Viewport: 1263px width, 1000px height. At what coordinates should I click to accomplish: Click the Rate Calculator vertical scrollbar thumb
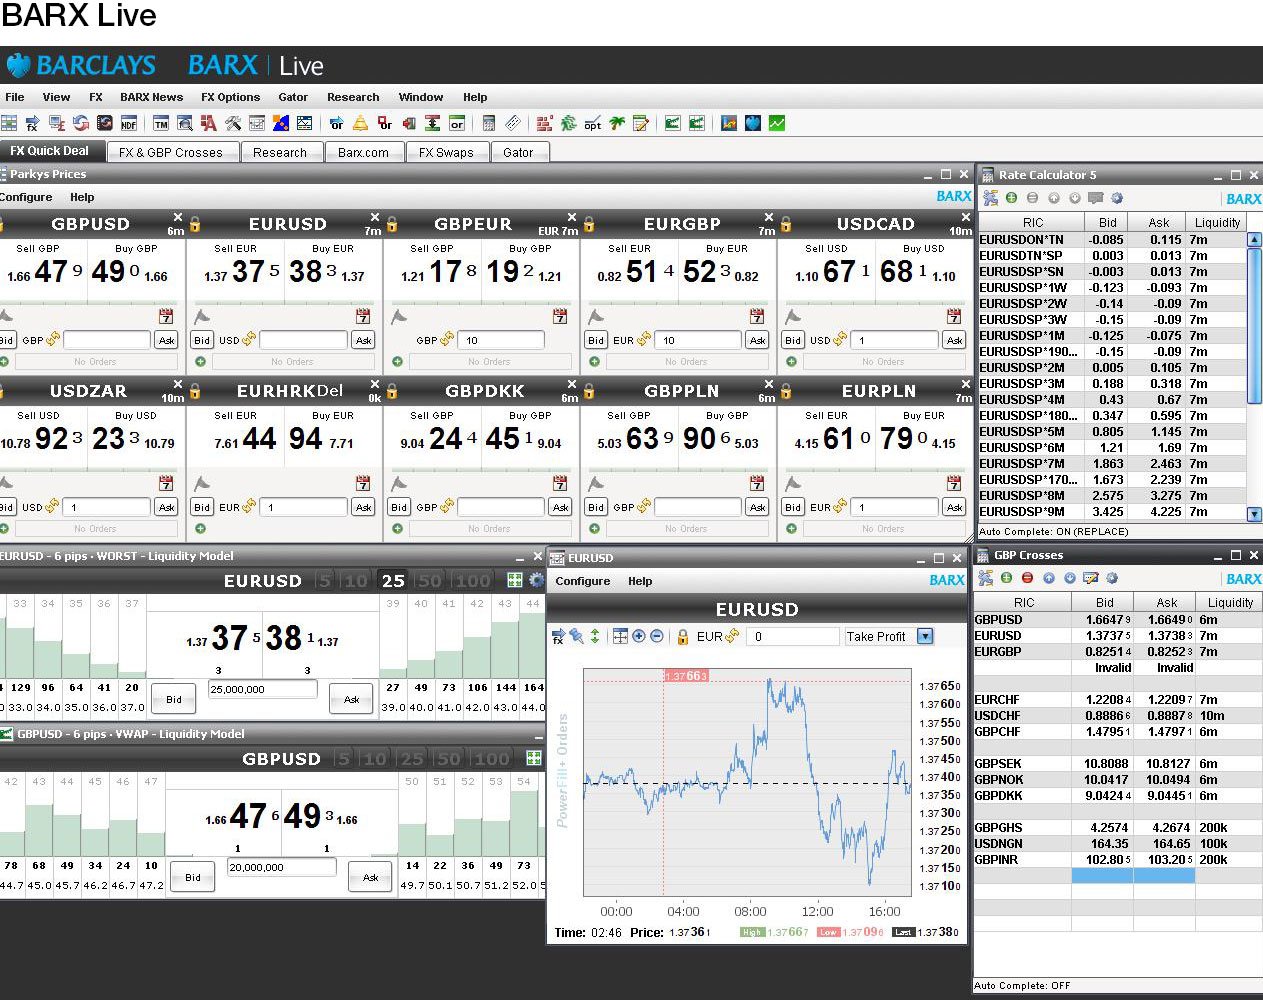click(x=1254, y=326)
